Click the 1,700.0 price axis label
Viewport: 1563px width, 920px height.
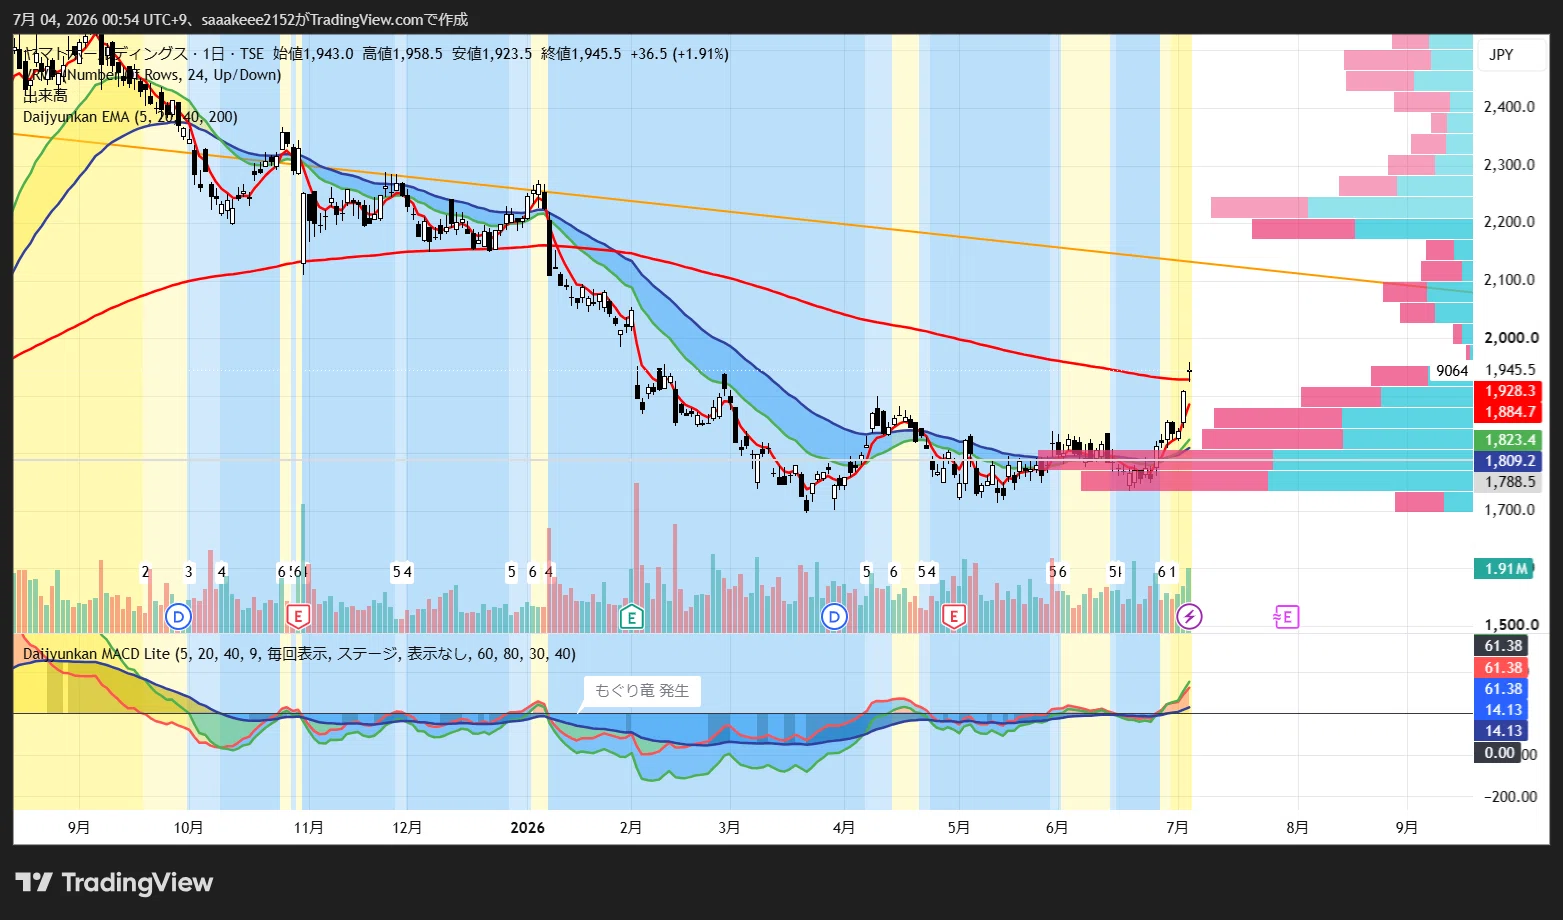point(1510,510)
